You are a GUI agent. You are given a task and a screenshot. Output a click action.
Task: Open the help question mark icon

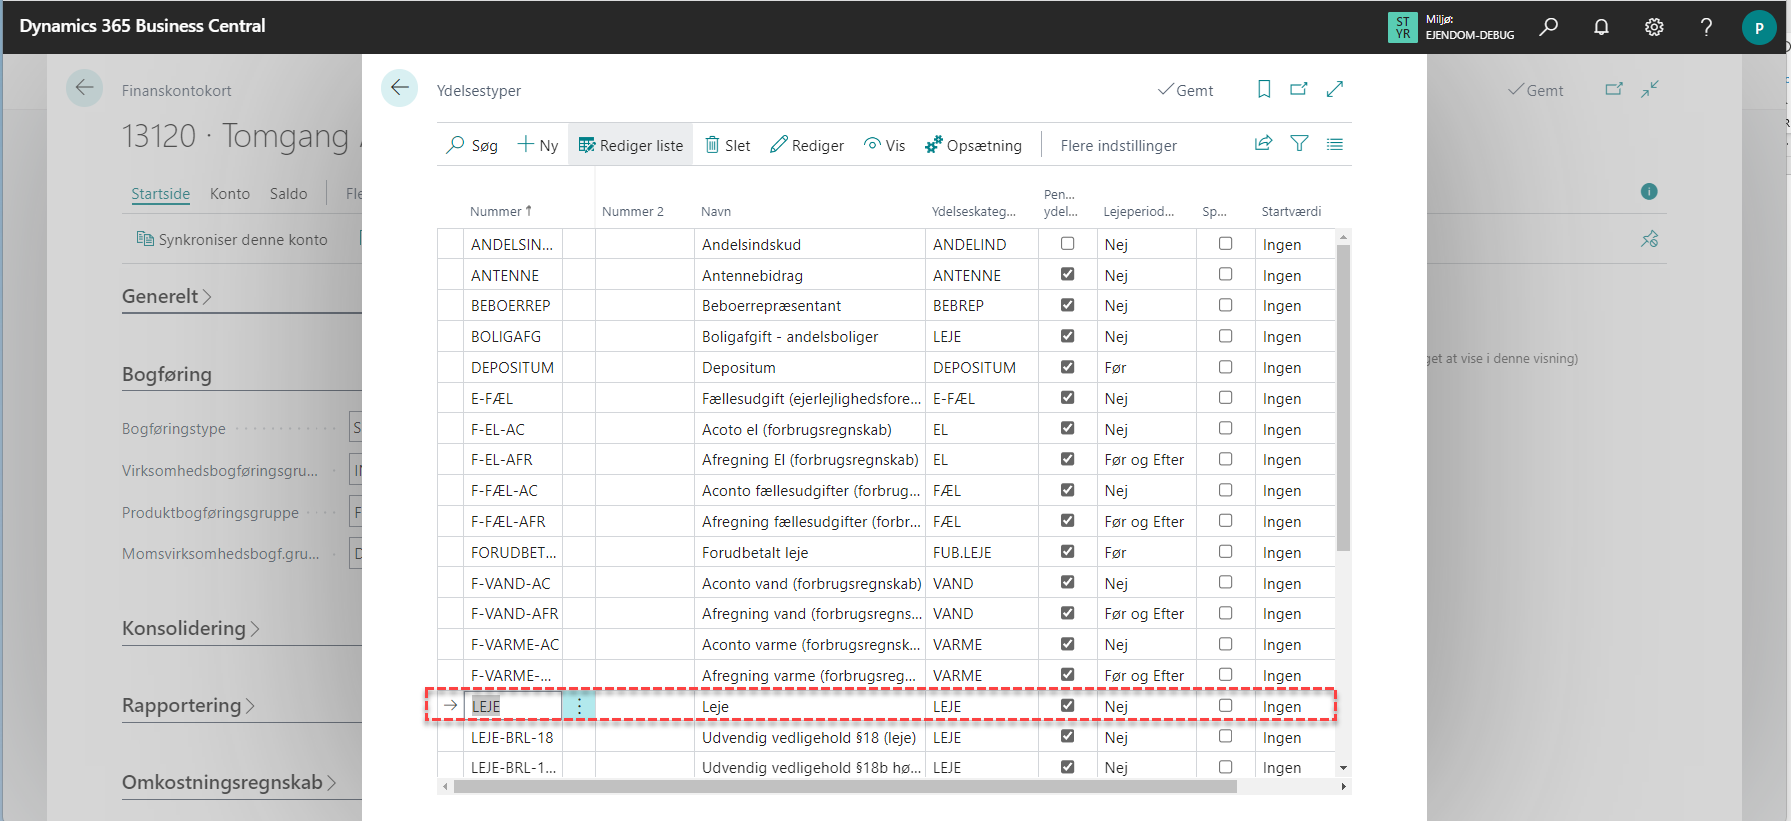(x=1706, y=27)
